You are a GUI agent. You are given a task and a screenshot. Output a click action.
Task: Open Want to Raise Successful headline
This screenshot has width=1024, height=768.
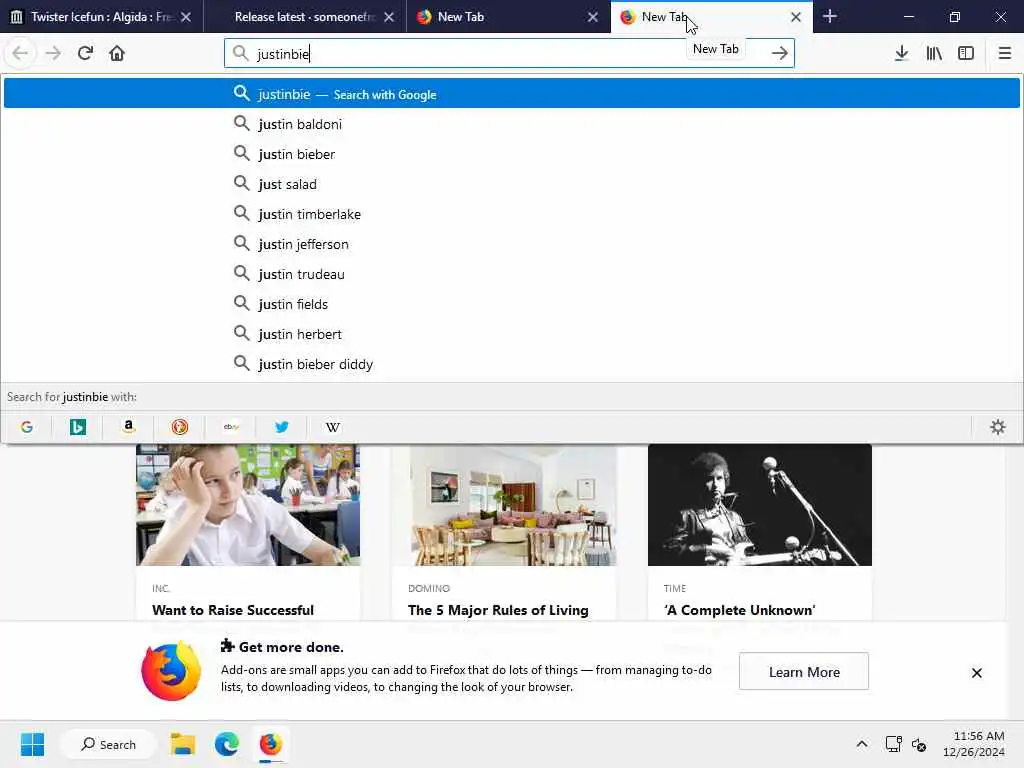pyautogui.click(x=232, y=610)
